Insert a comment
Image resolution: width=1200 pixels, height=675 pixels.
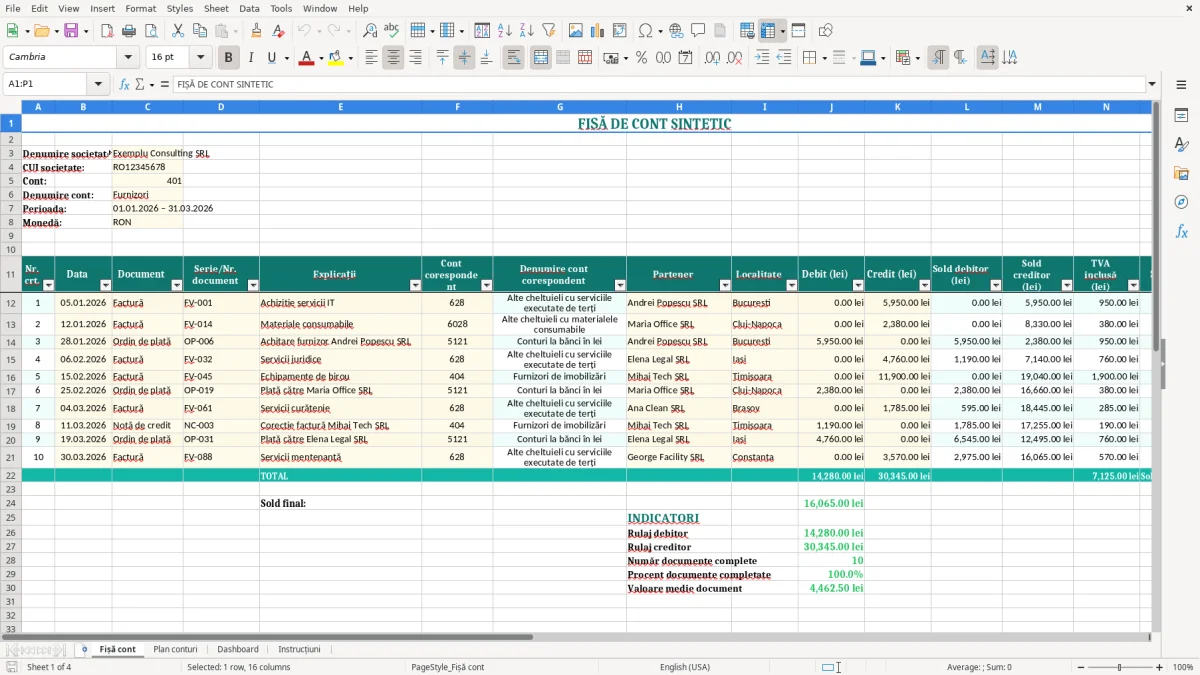pyautogui.click(x=698, y=31)
